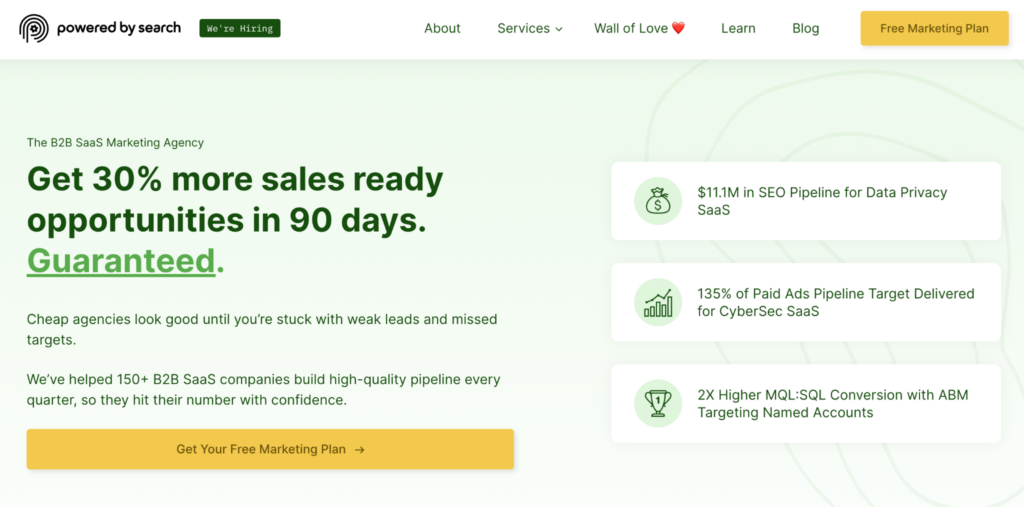Click the underlined Guaranteed link
Viewport: 1024px width, 507px height.
click(x=121, y=260)
